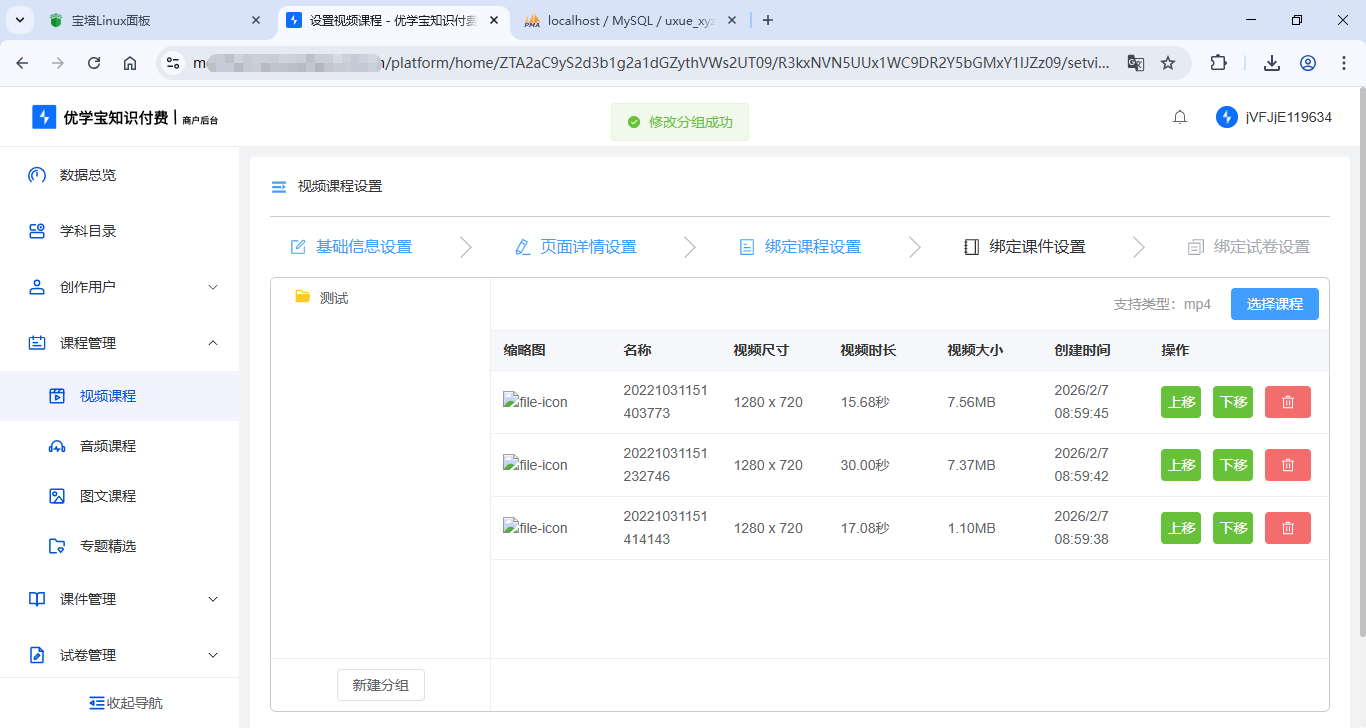1366x728 pixels.
Task: Click the 选择课程 button
Action: (1274, 304)
